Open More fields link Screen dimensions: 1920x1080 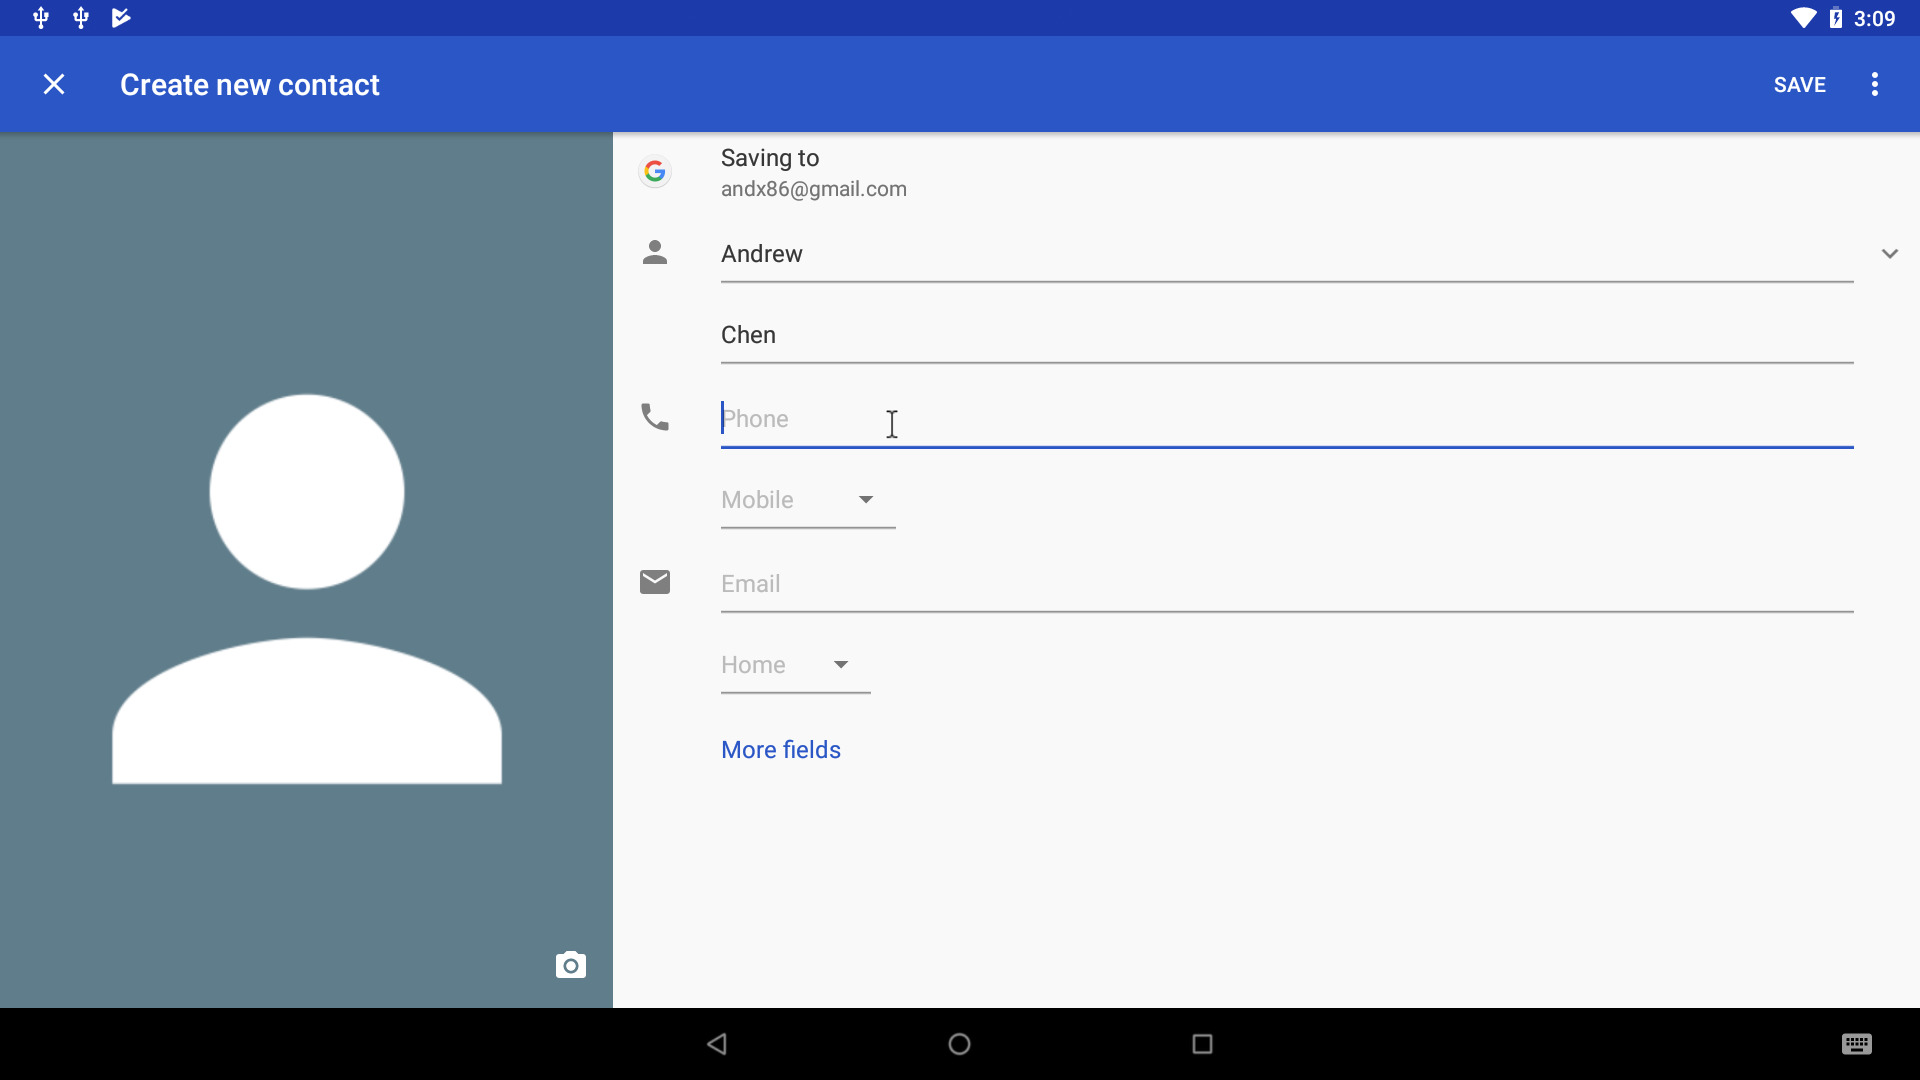coord(781,750)
